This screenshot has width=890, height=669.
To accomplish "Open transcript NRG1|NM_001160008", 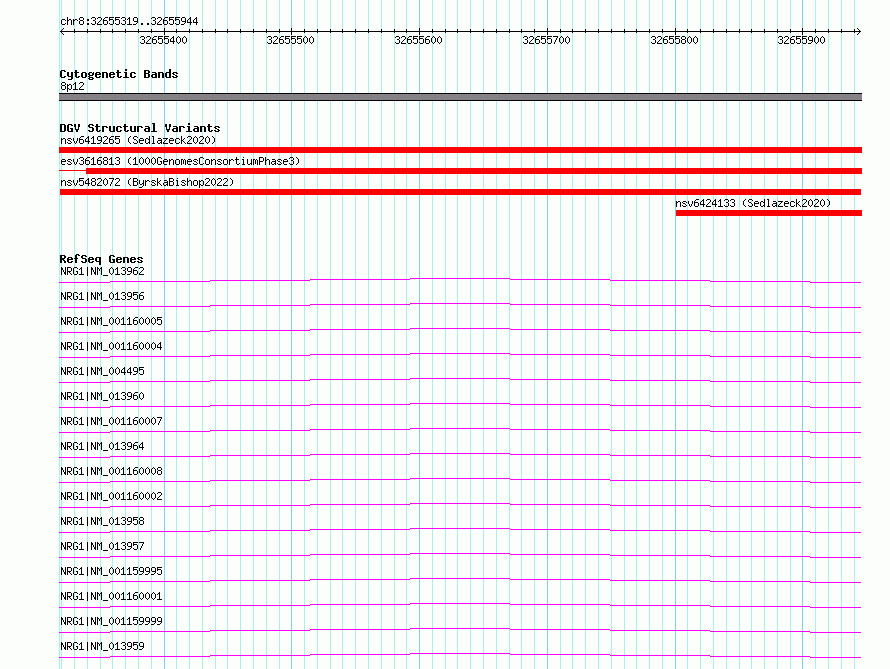I will (111, 471).
